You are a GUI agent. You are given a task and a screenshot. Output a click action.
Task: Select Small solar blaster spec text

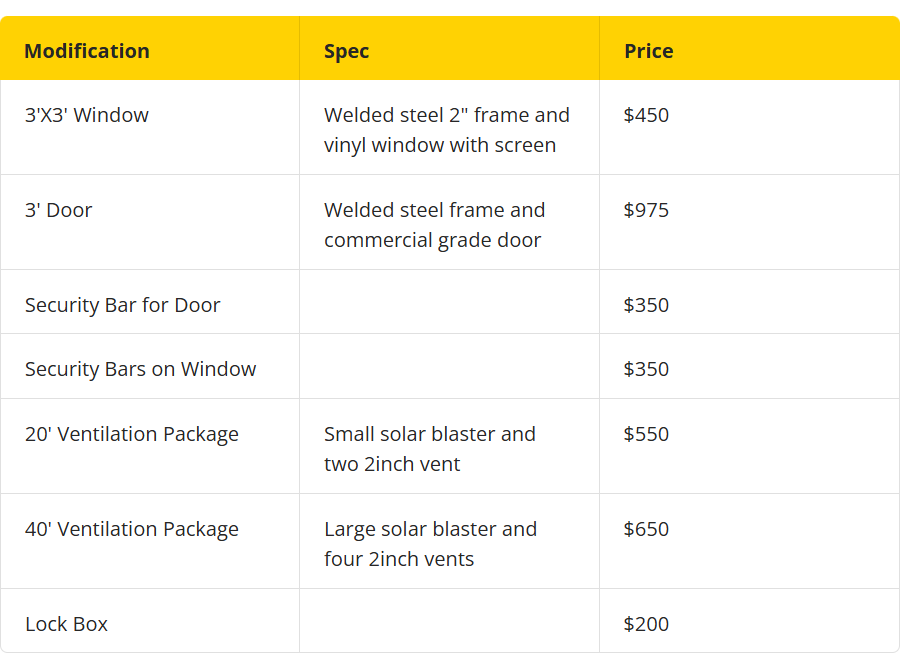click(429, 449)
